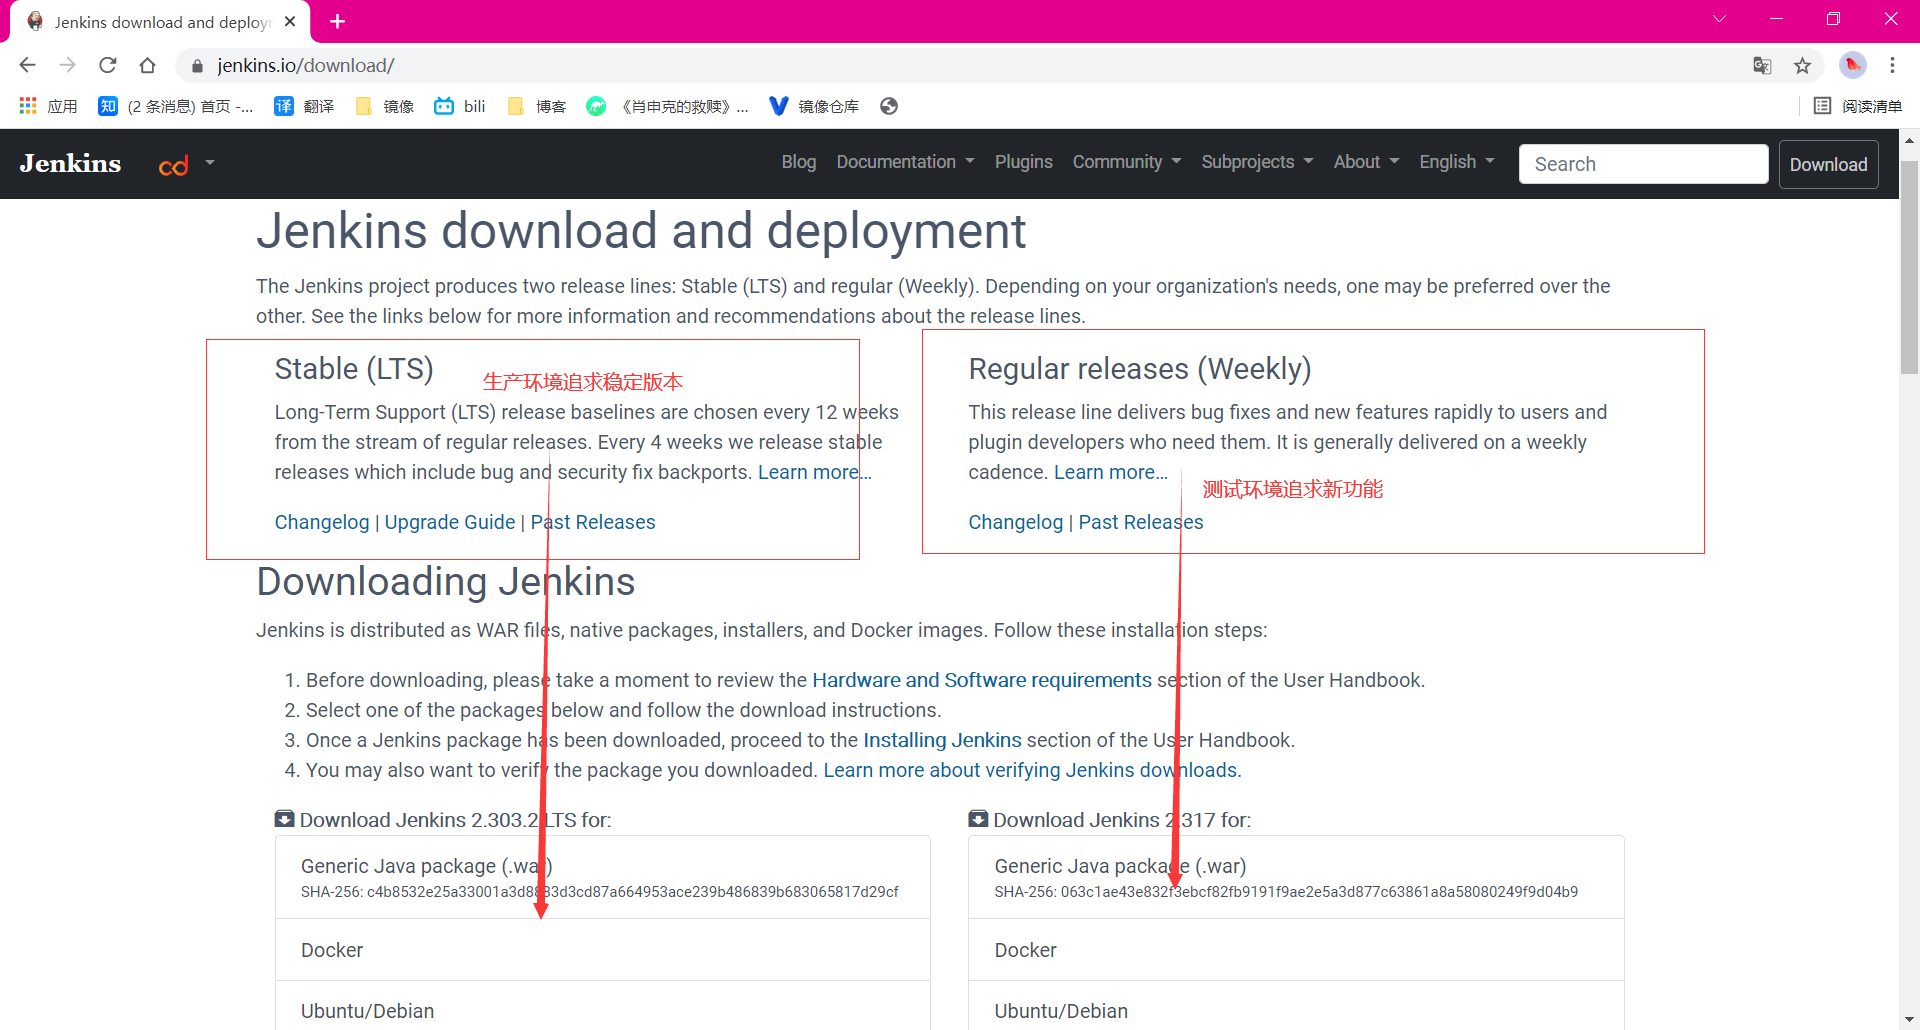Screen dimensions: 1920x1030
Task: Open the Weekly Learn more link
Action: point(1111,472)
